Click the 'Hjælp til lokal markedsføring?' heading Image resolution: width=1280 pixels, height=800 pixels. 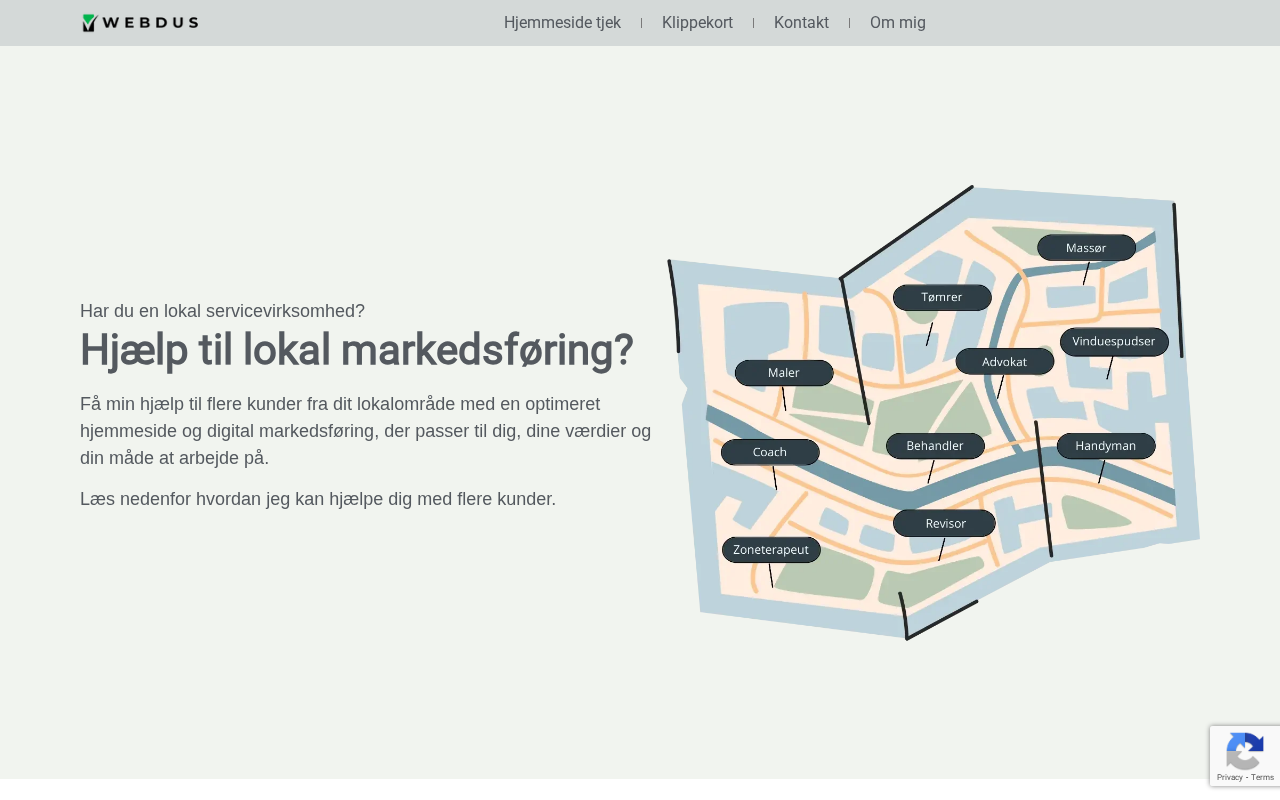coord(356,350)
